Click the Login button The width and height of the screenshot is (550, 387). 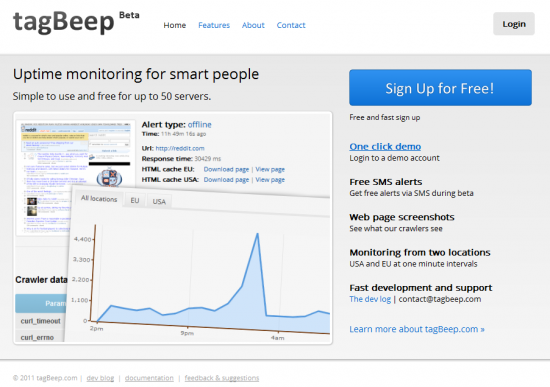514,24
